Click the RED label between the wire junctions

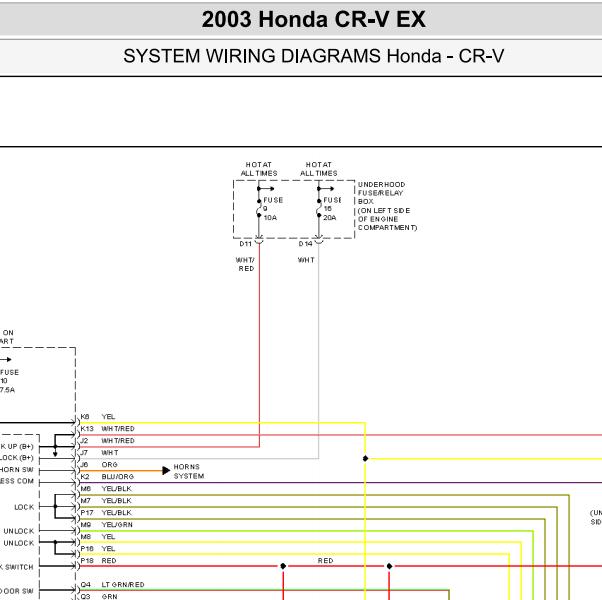point(326,560)
